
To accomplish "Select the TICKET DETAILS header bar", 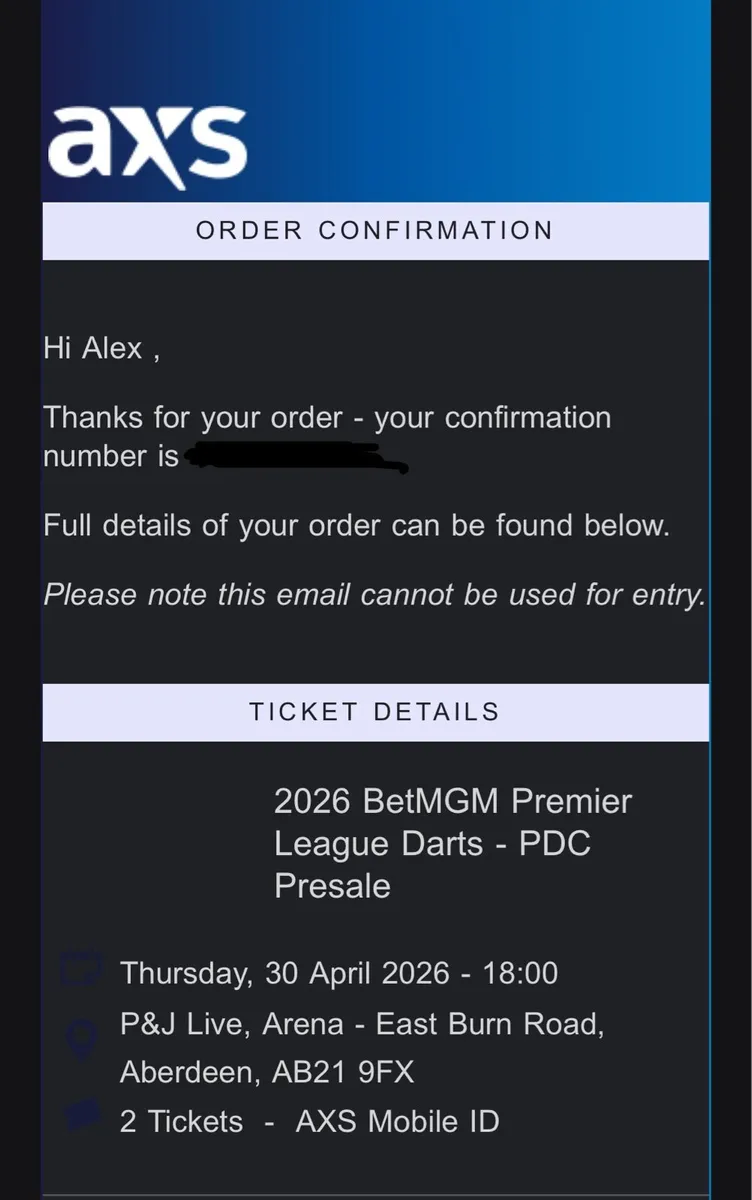I will (375, 712).
